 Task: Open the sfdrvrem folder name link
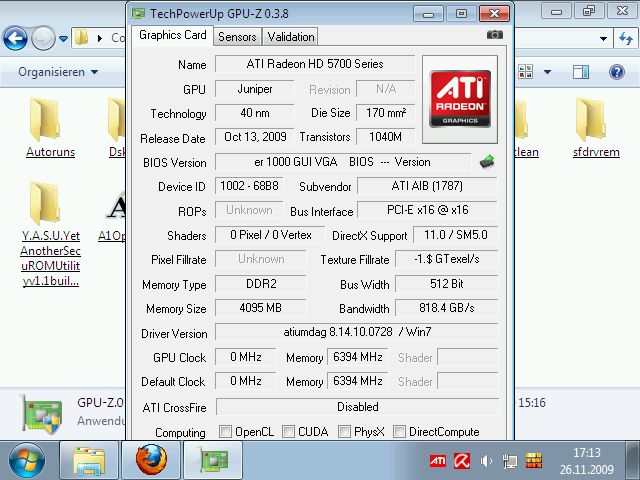[x=596, y=152]
